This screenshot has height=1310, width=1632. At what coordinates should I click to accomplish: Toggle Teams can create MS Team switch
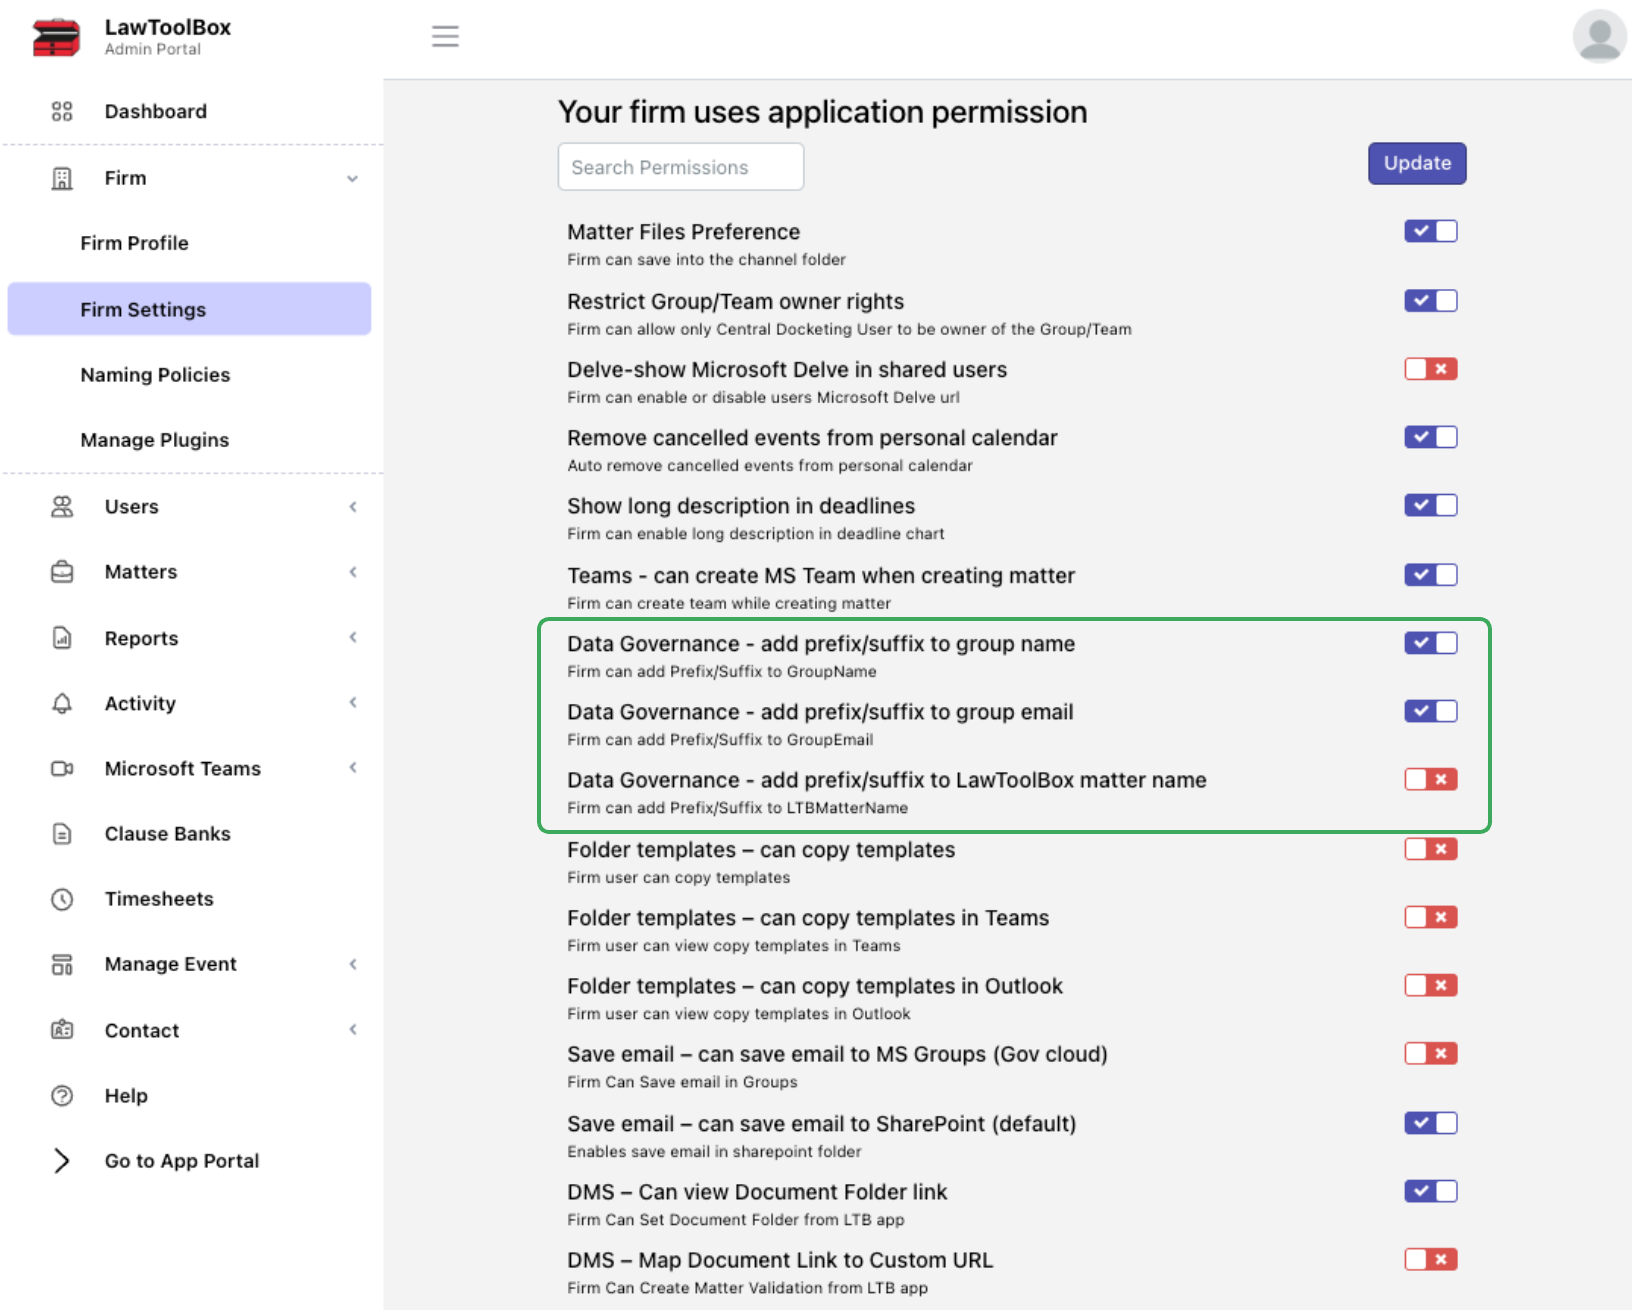tap(1430, 575)
